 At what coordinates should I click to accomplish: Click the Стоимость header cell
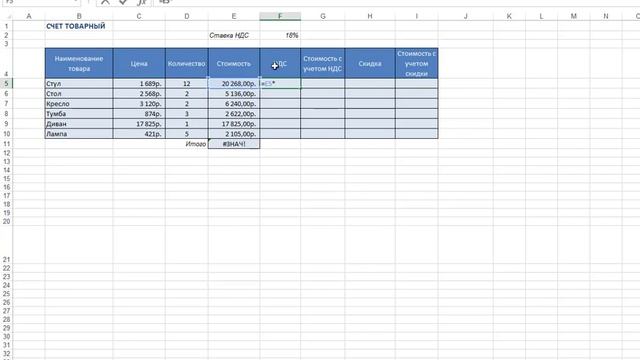tap(233, 63)
